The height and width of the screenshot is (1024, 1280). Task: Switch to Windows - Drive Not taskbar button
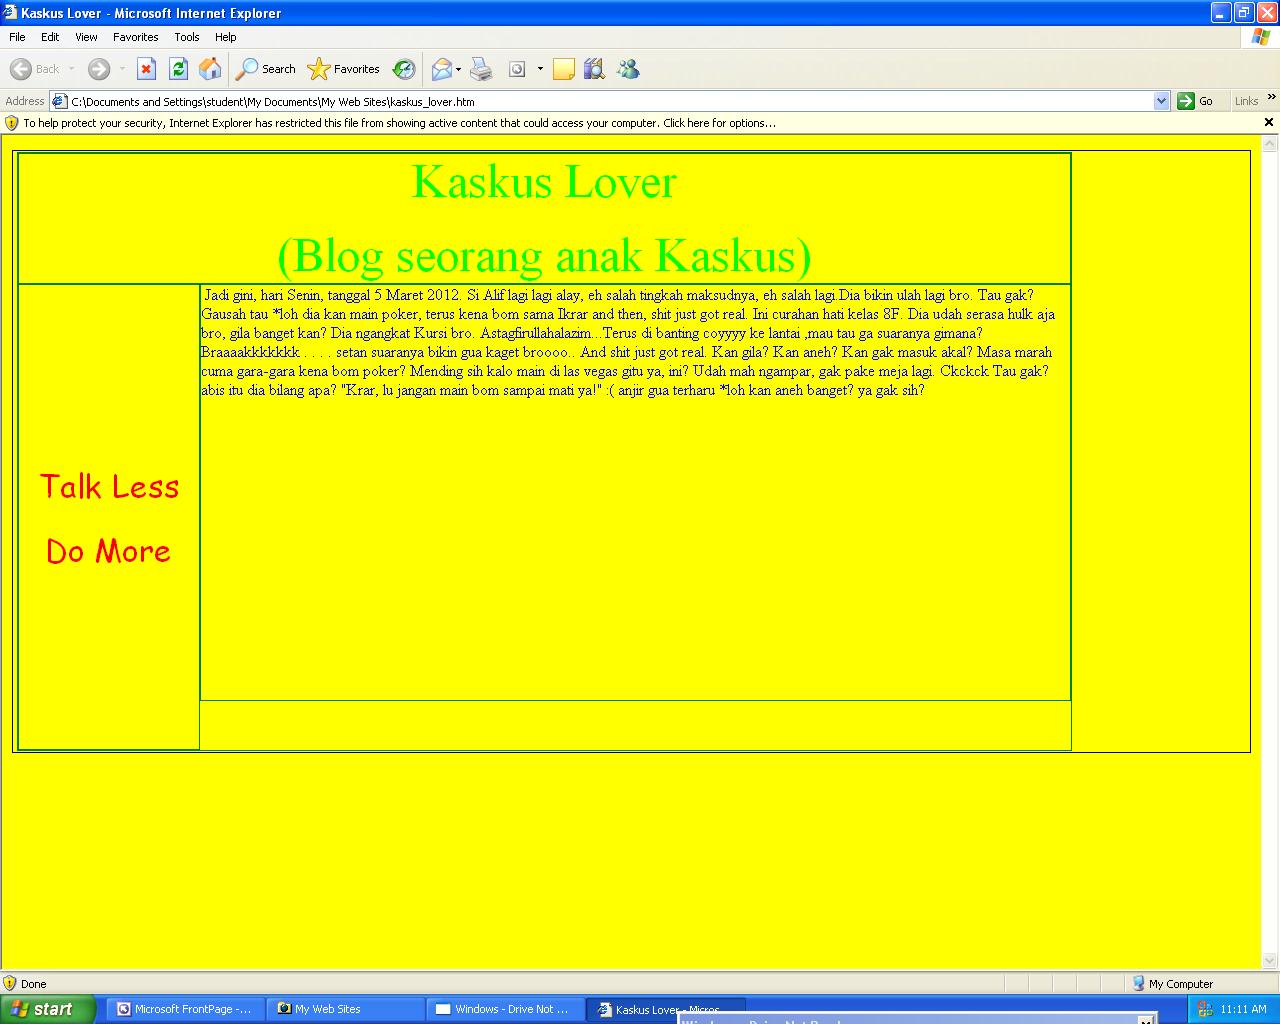505,1009
